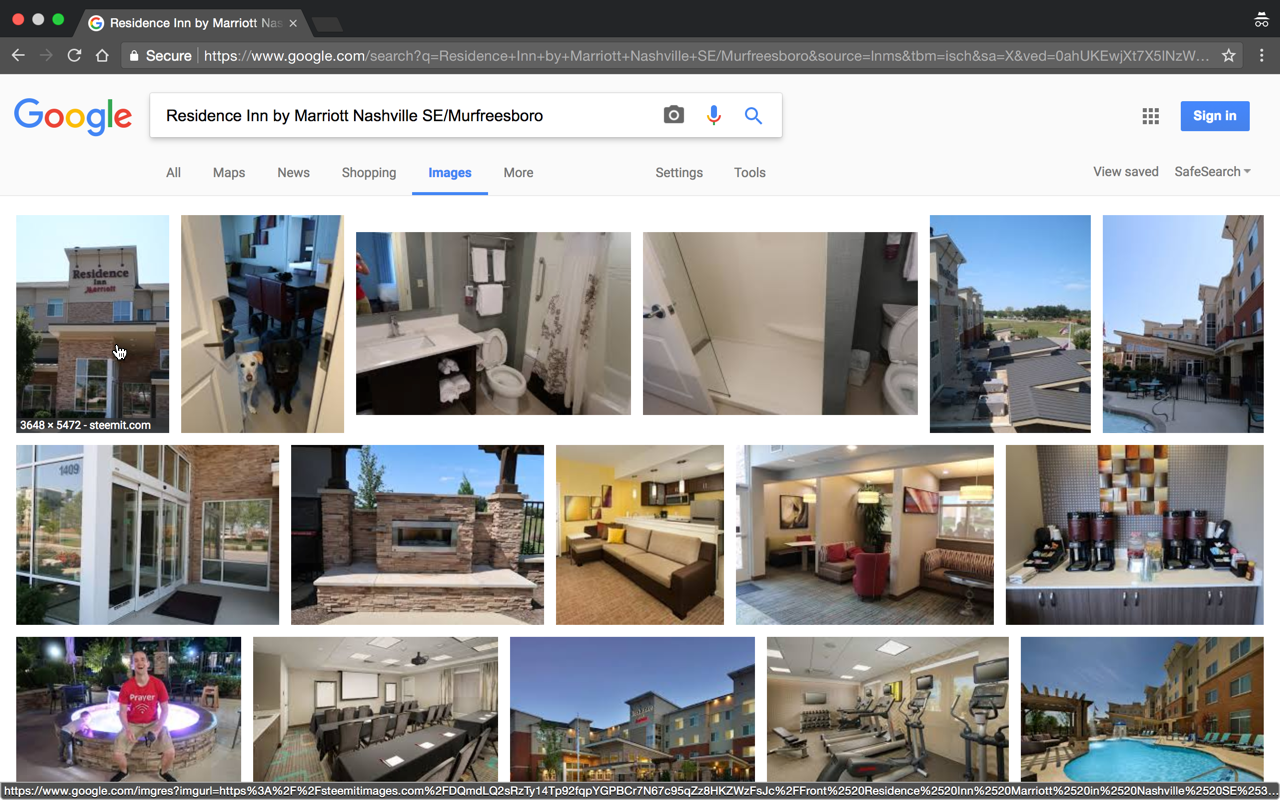
Task: Open the glass entrance door 1409 thumbnail
Action: point(147,535)
